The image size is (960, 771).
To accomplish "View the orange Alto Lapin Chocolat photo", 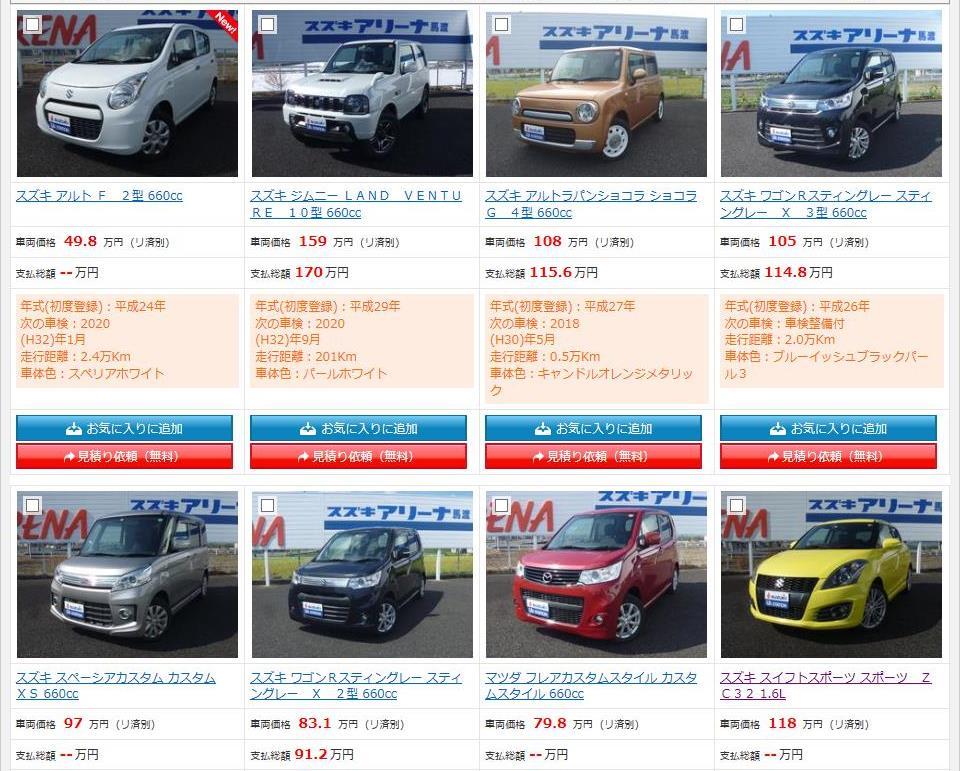I will point(596,94).
